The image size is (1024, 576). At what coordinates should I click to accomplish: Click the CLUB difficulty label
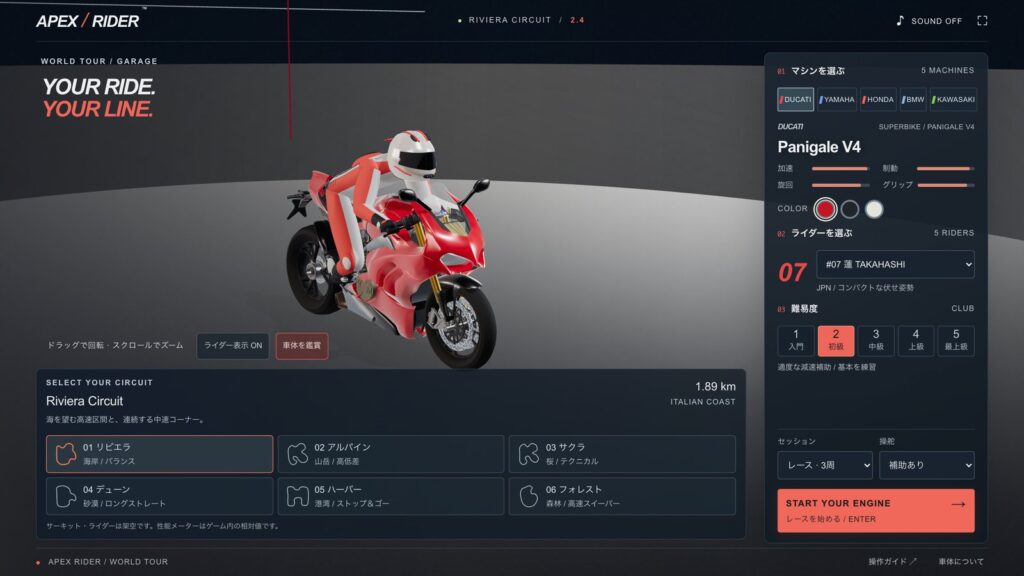963,308
